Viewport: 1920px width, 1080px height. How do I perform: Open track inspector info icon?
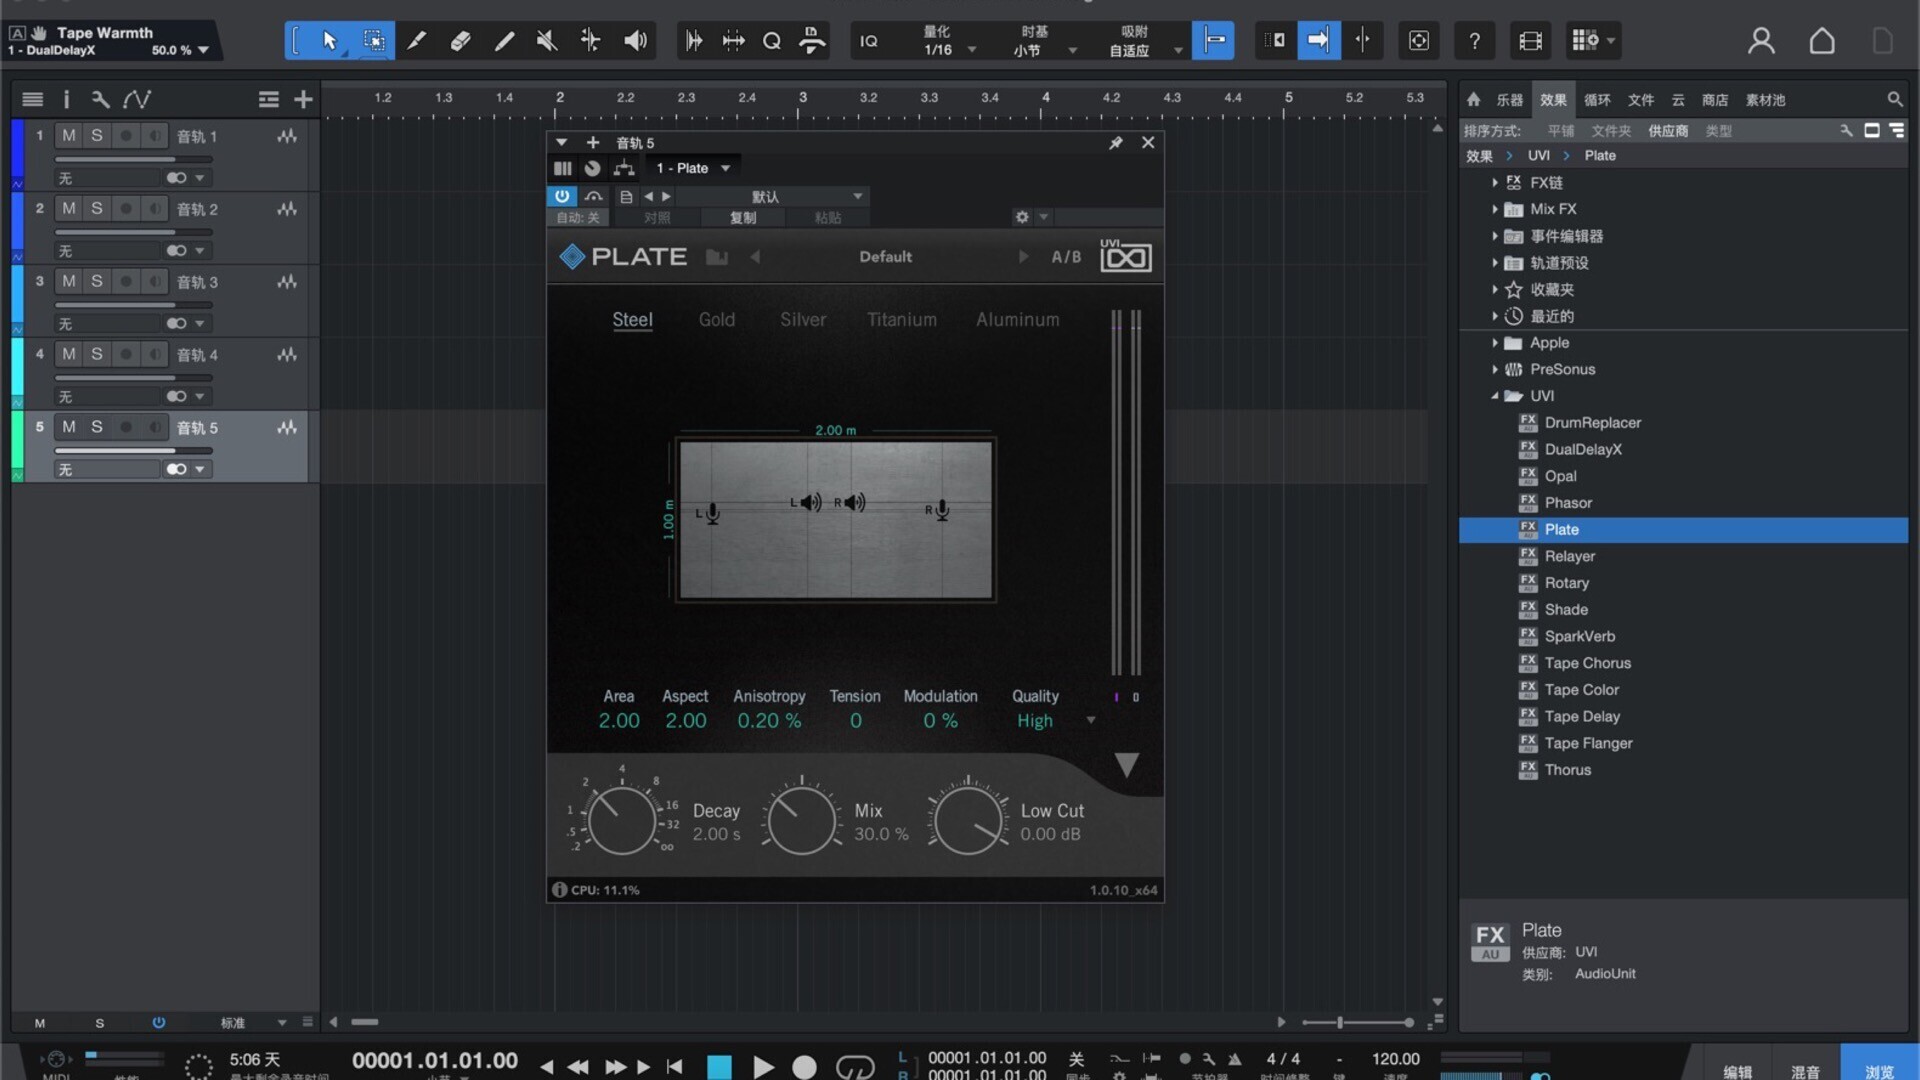click(x=66, y=99)
